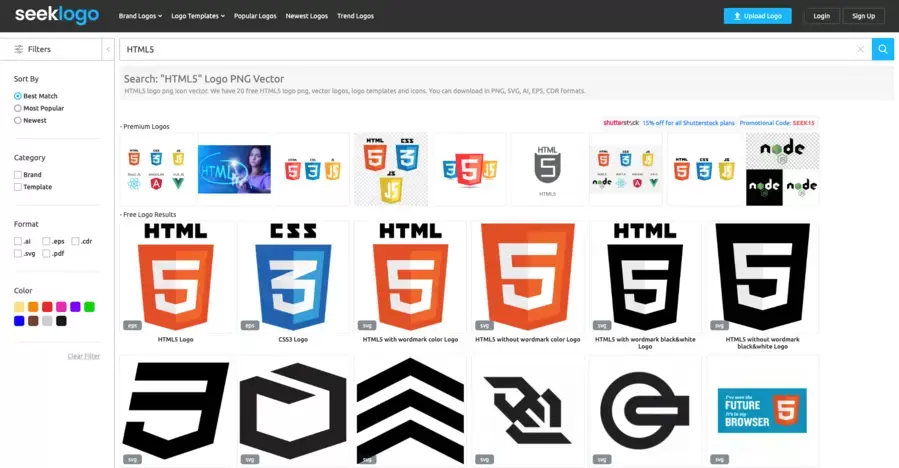Click the HTML5 Logo caption text
899x468 pixels.
pos(175,340)
